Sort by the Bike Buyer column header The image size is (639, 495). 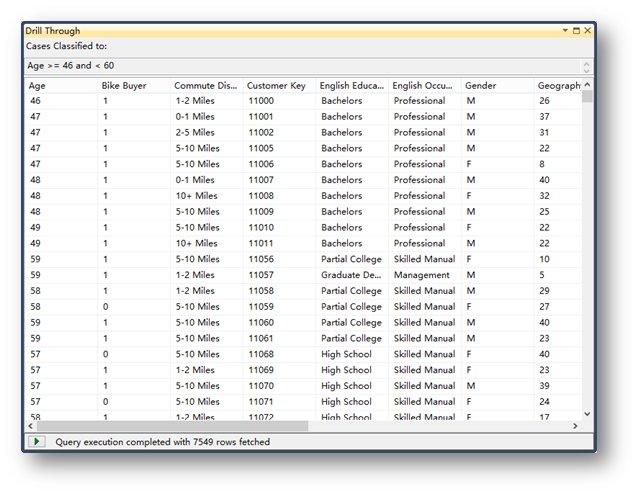pyautogui.click(x=133, y=86)
